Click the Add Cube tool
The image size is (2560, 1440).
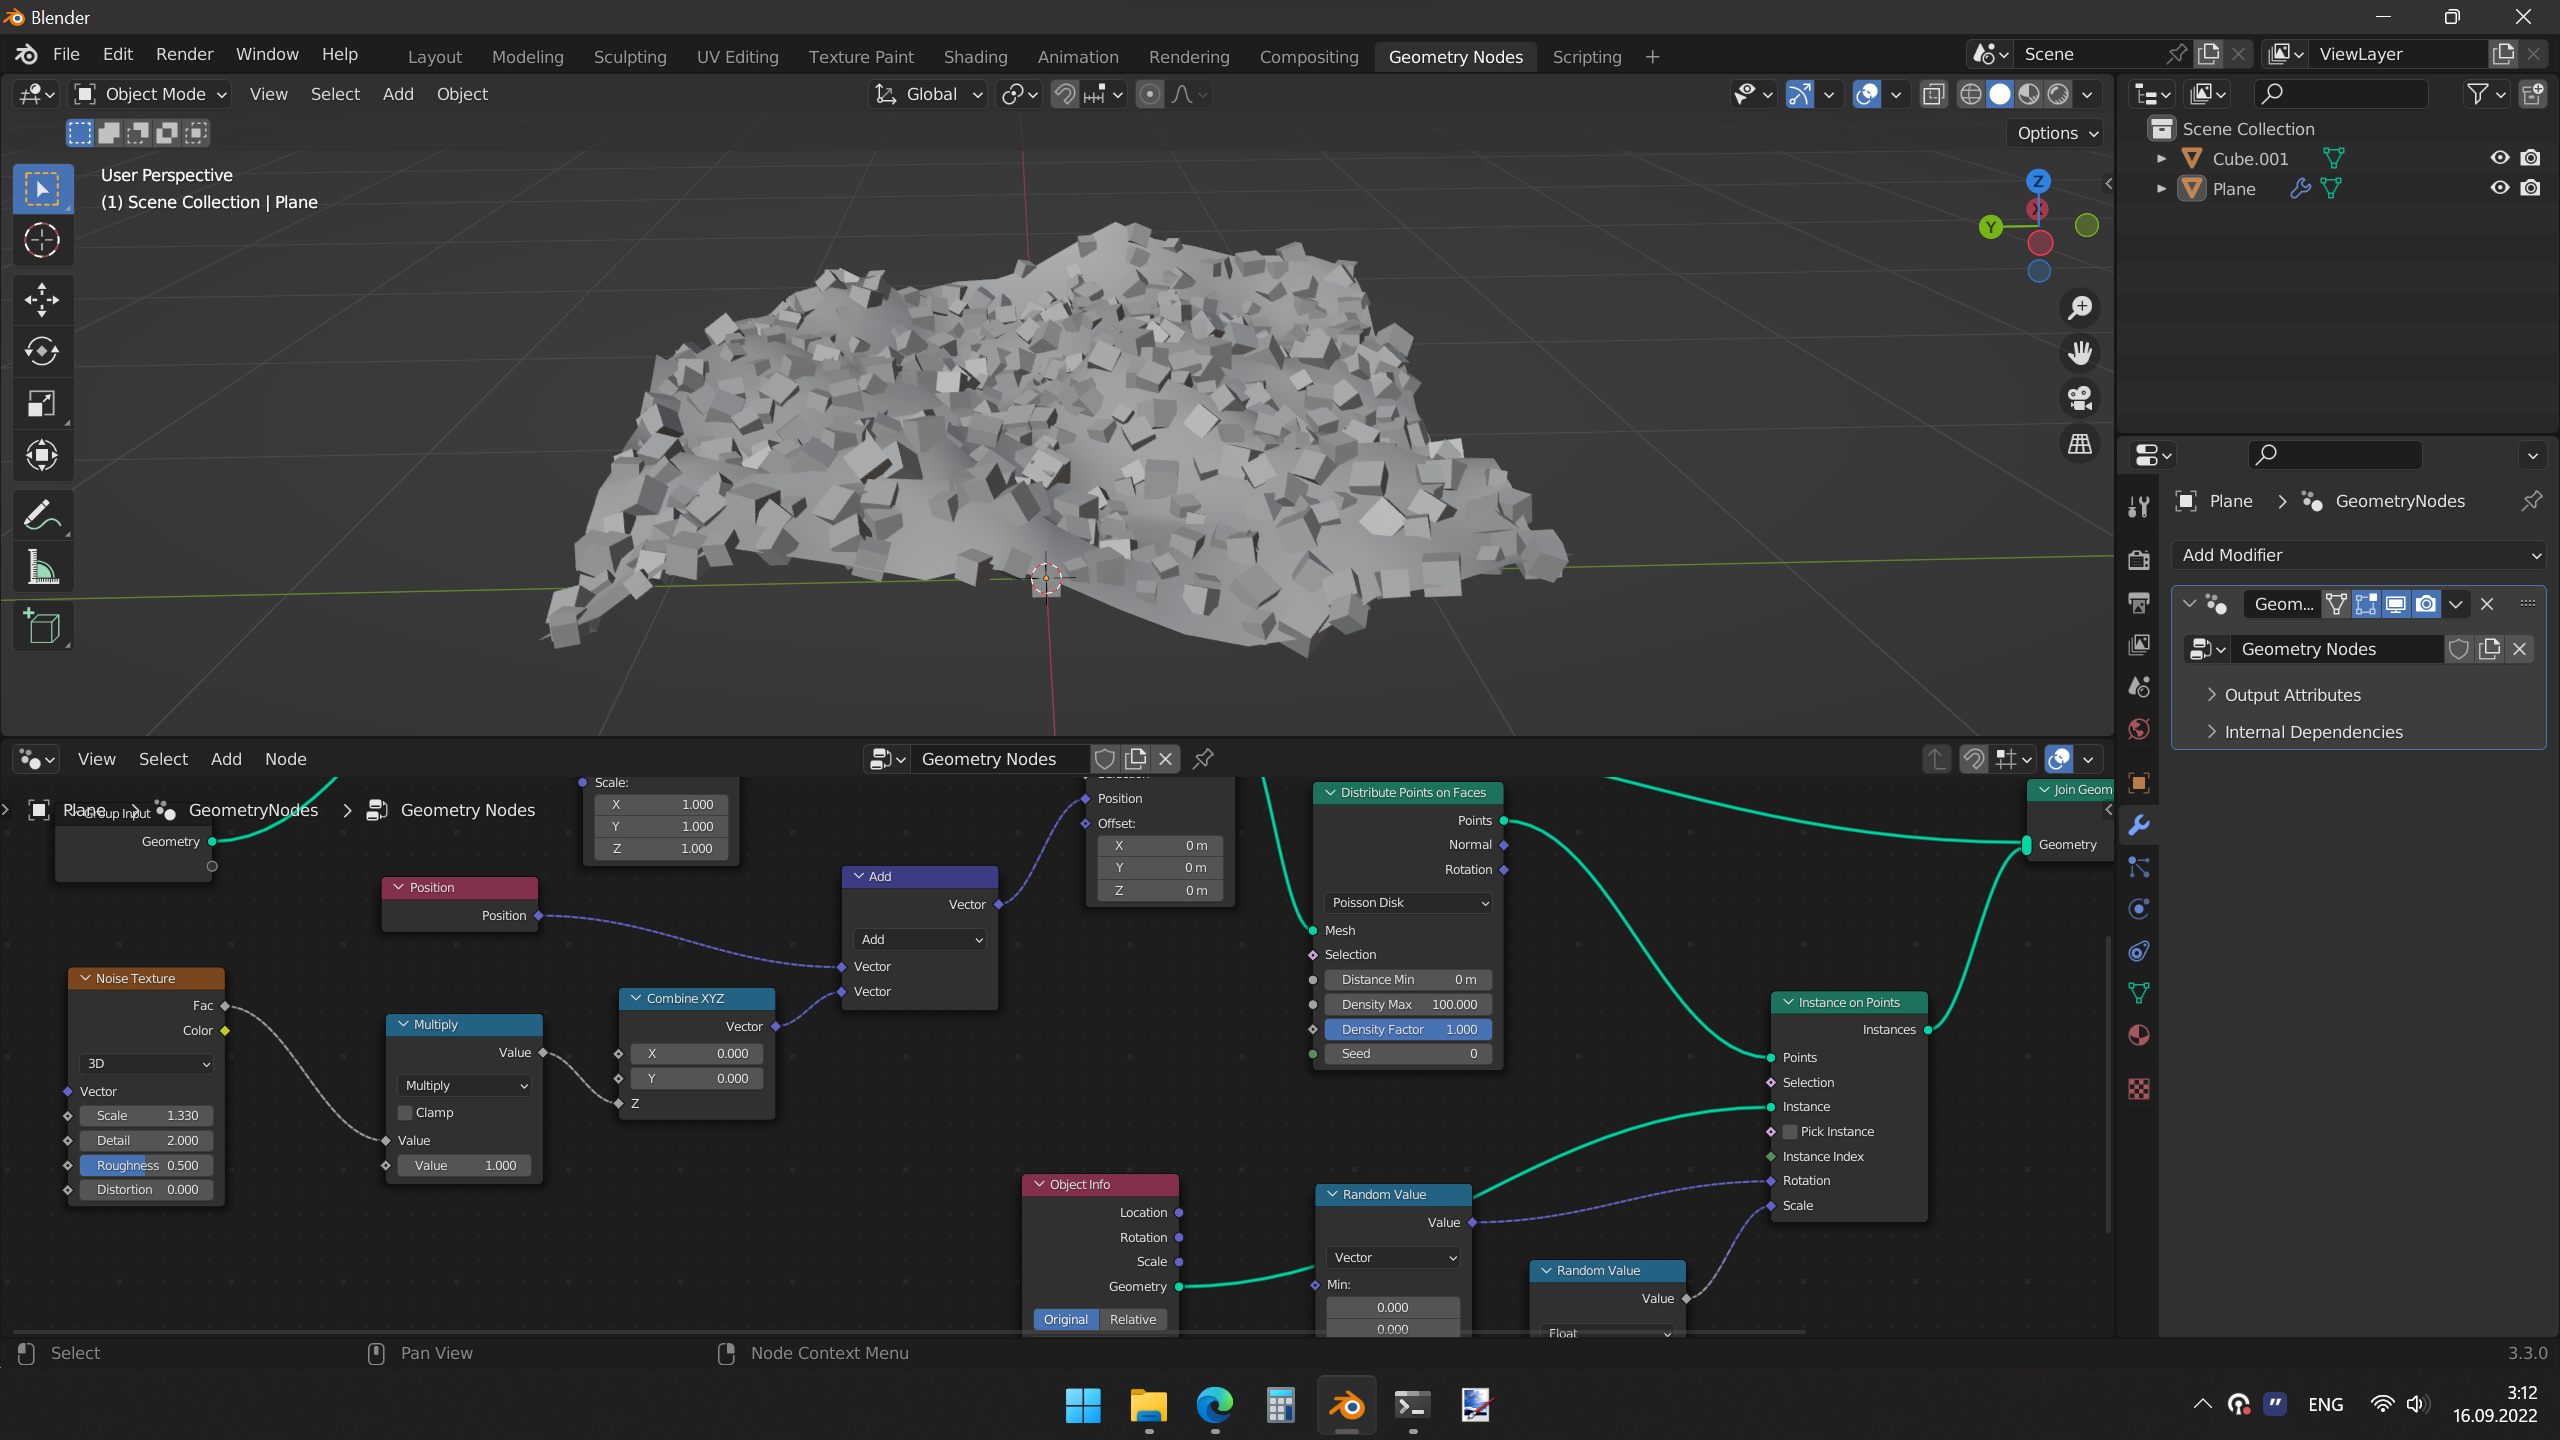coord(42,627)
